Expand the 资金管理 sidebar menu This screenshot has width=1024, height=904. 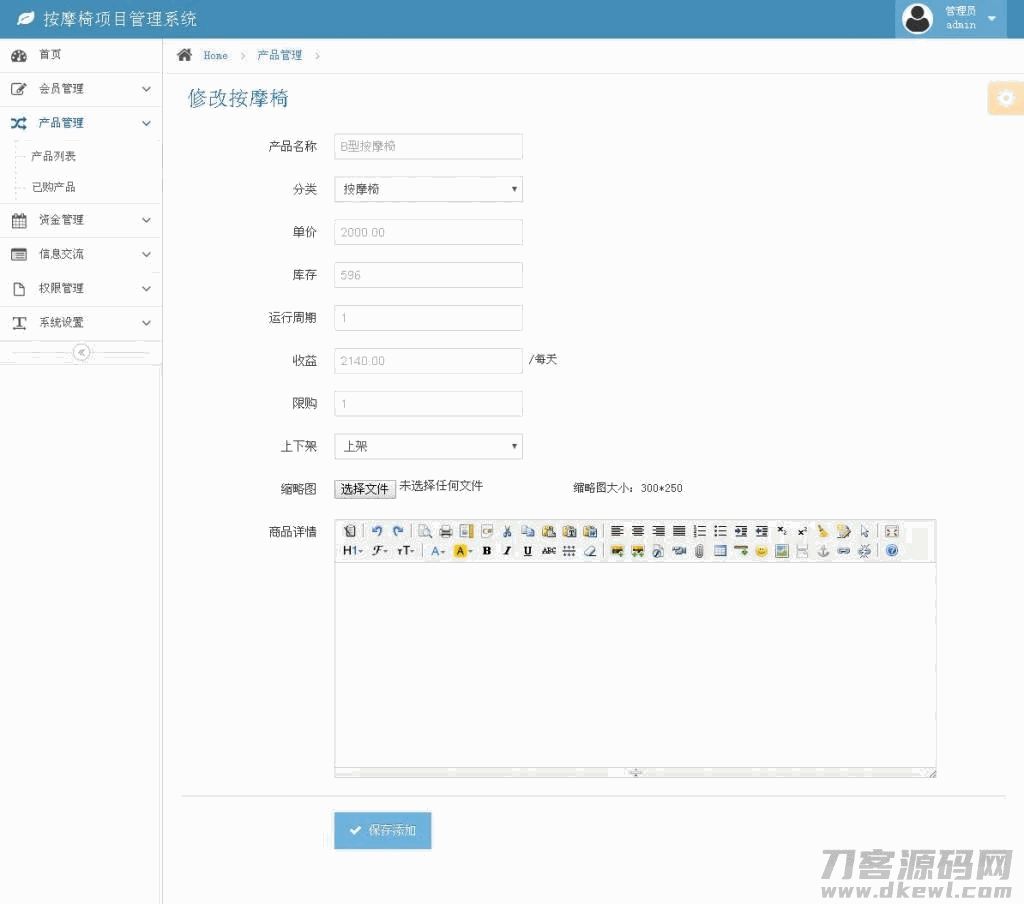80,220
